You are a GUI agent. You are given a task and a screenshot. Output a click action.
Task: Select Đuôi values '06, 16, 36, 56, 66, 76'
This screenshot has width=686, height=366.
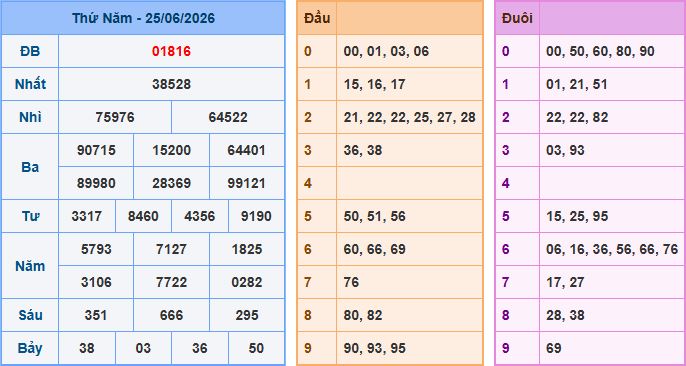[612, 249]
